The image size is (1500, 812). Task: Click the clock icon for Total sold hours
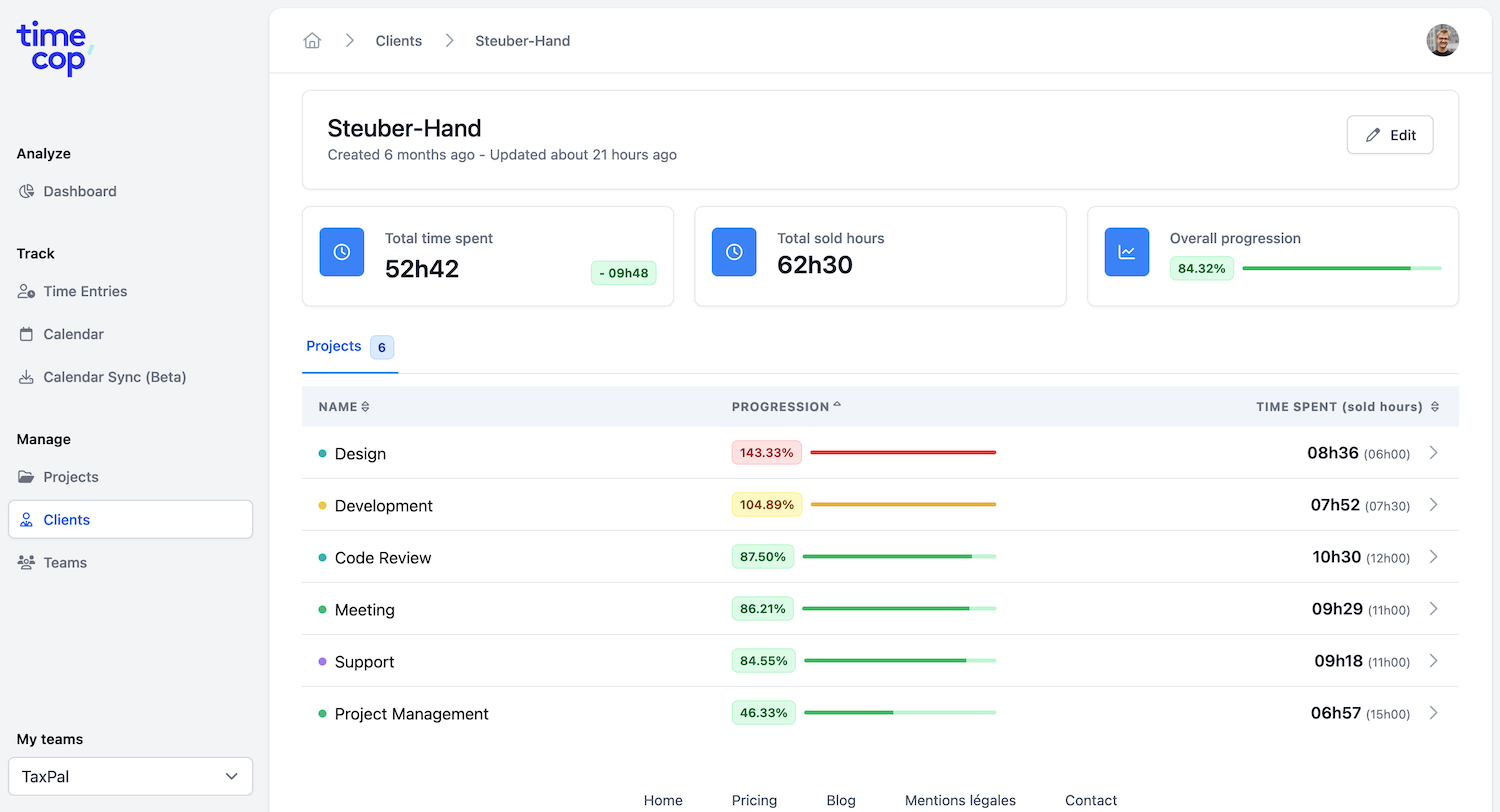pos(734,252)
